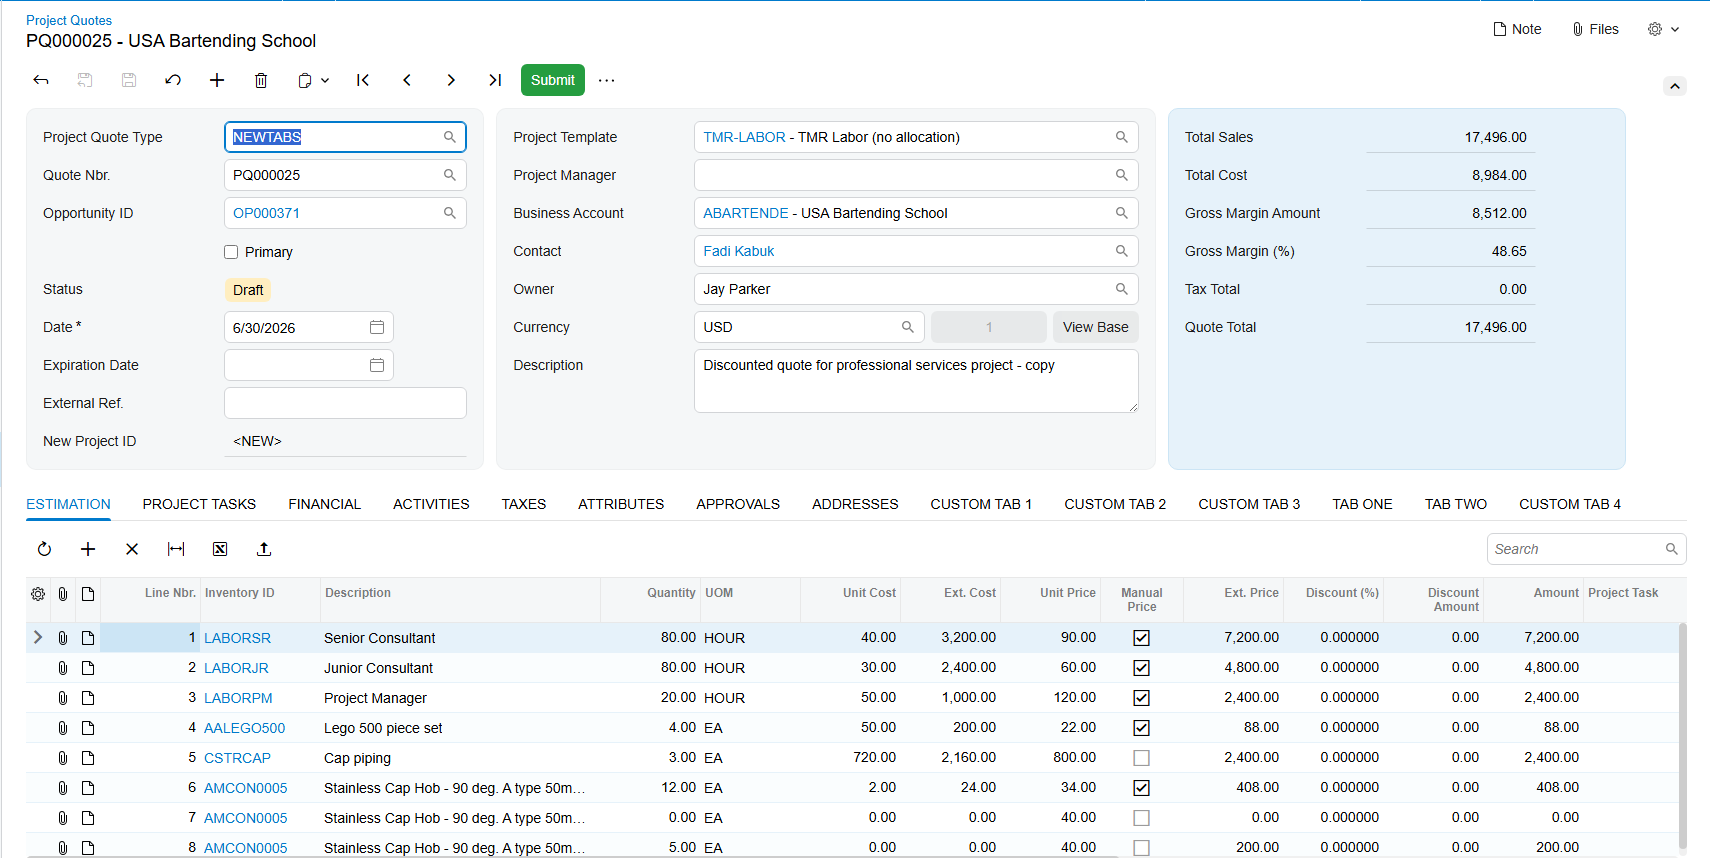Viewport: 1710px width, 858px height.
Task: Uncheck Manual Price for Project Manager row
Action: pos(1142,698)
